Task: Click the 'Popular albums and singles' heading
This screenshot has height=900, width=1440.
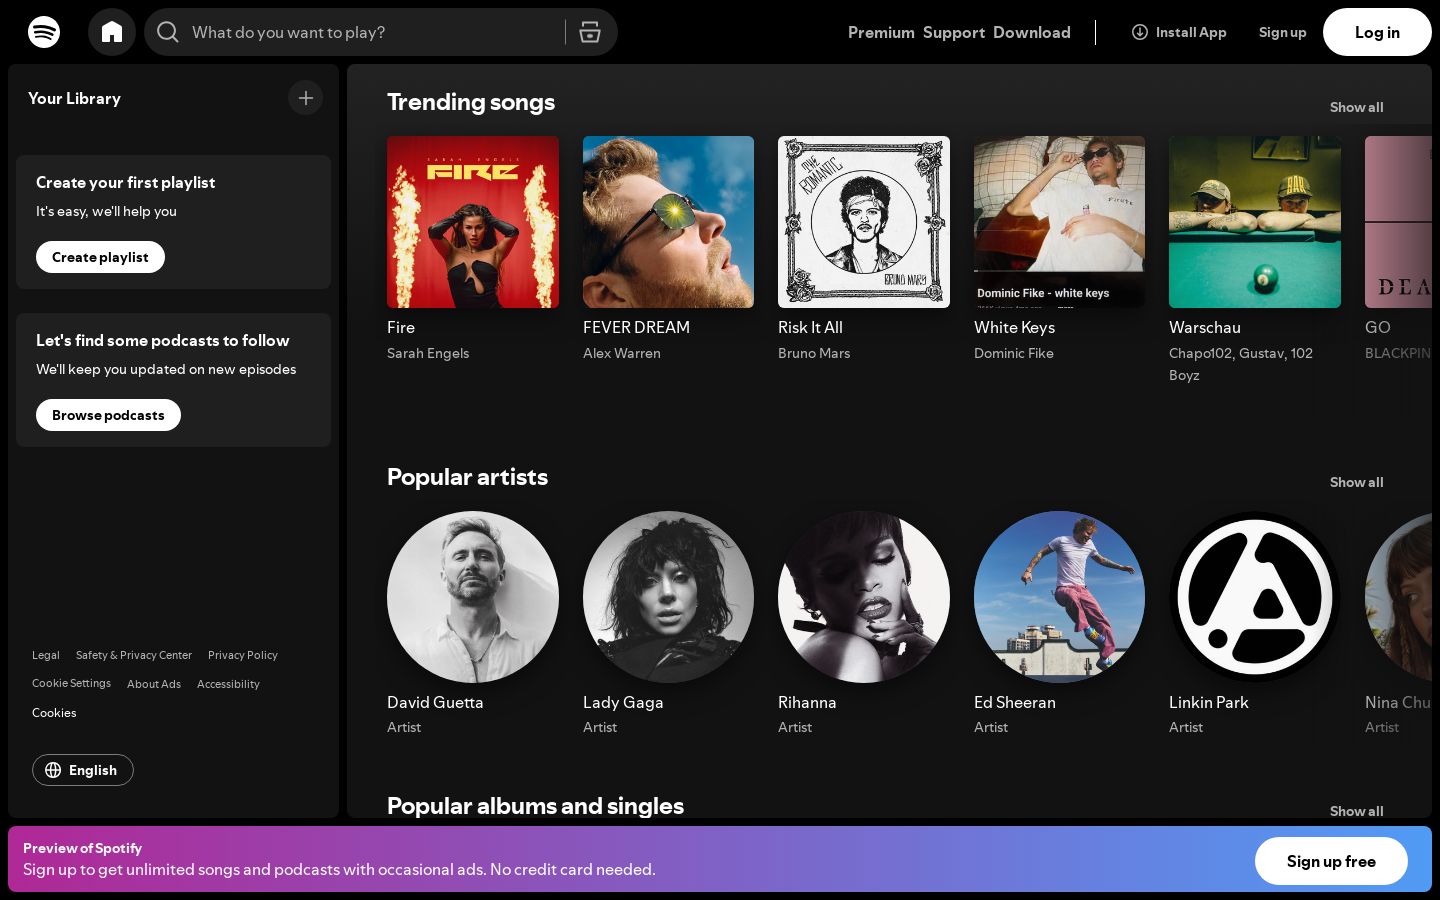Action: tap(535, 806)
